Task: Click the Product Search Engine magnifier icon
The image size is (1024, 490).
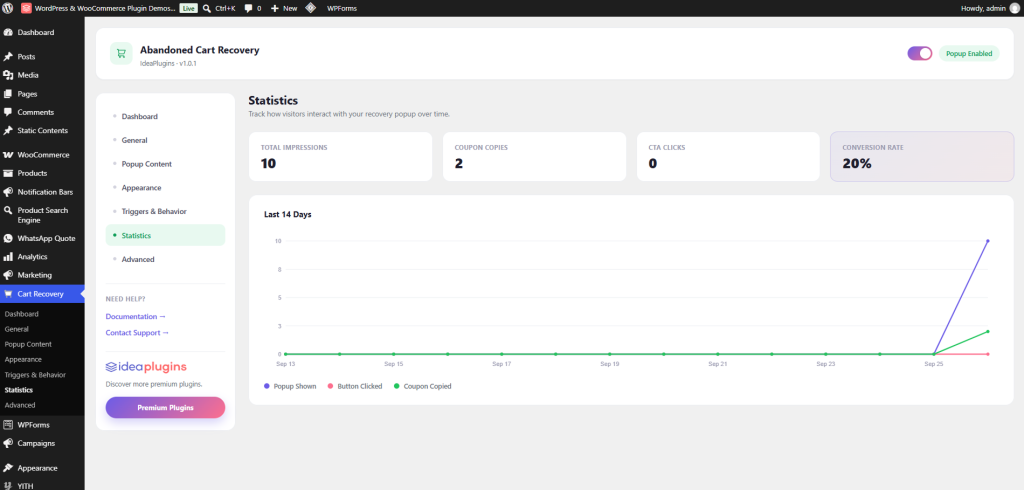Action: 8,210
